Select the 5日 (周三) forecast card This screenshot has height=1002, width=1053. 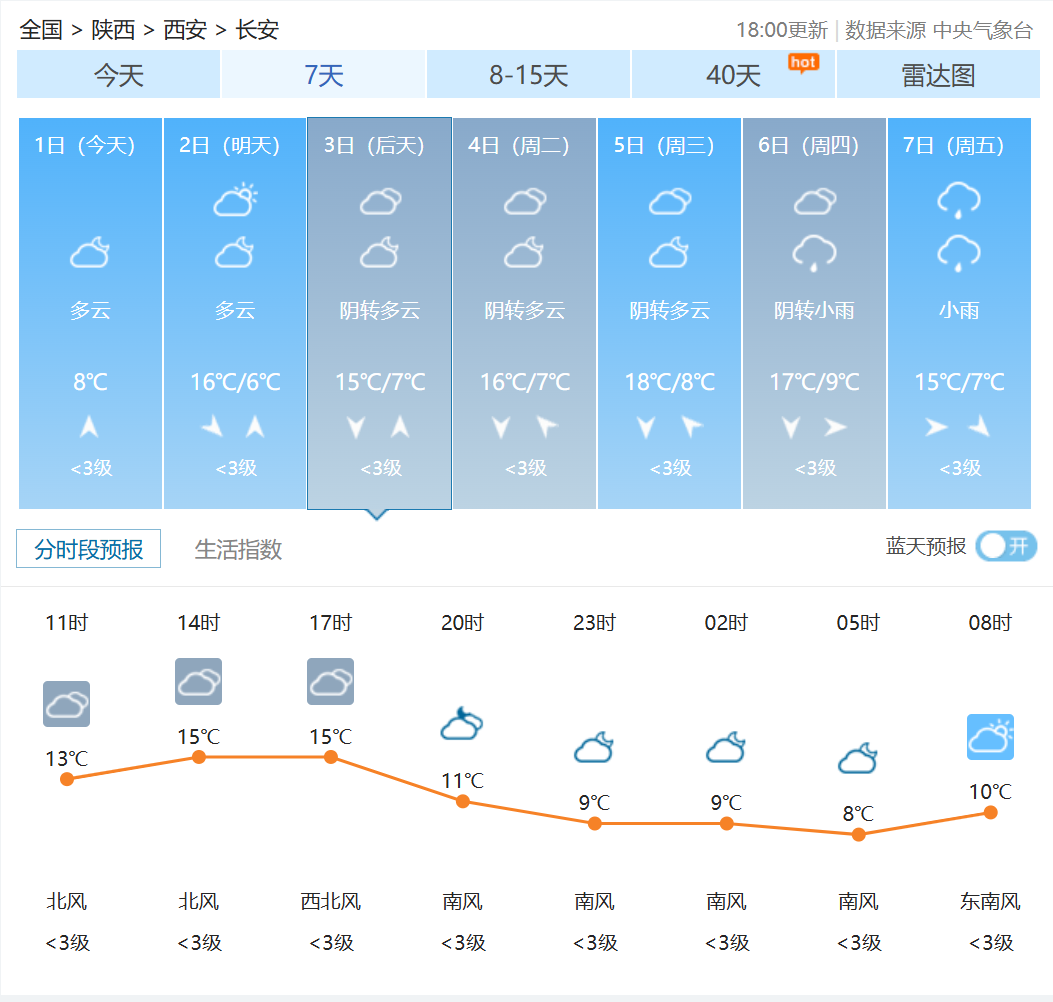point(669,313)
